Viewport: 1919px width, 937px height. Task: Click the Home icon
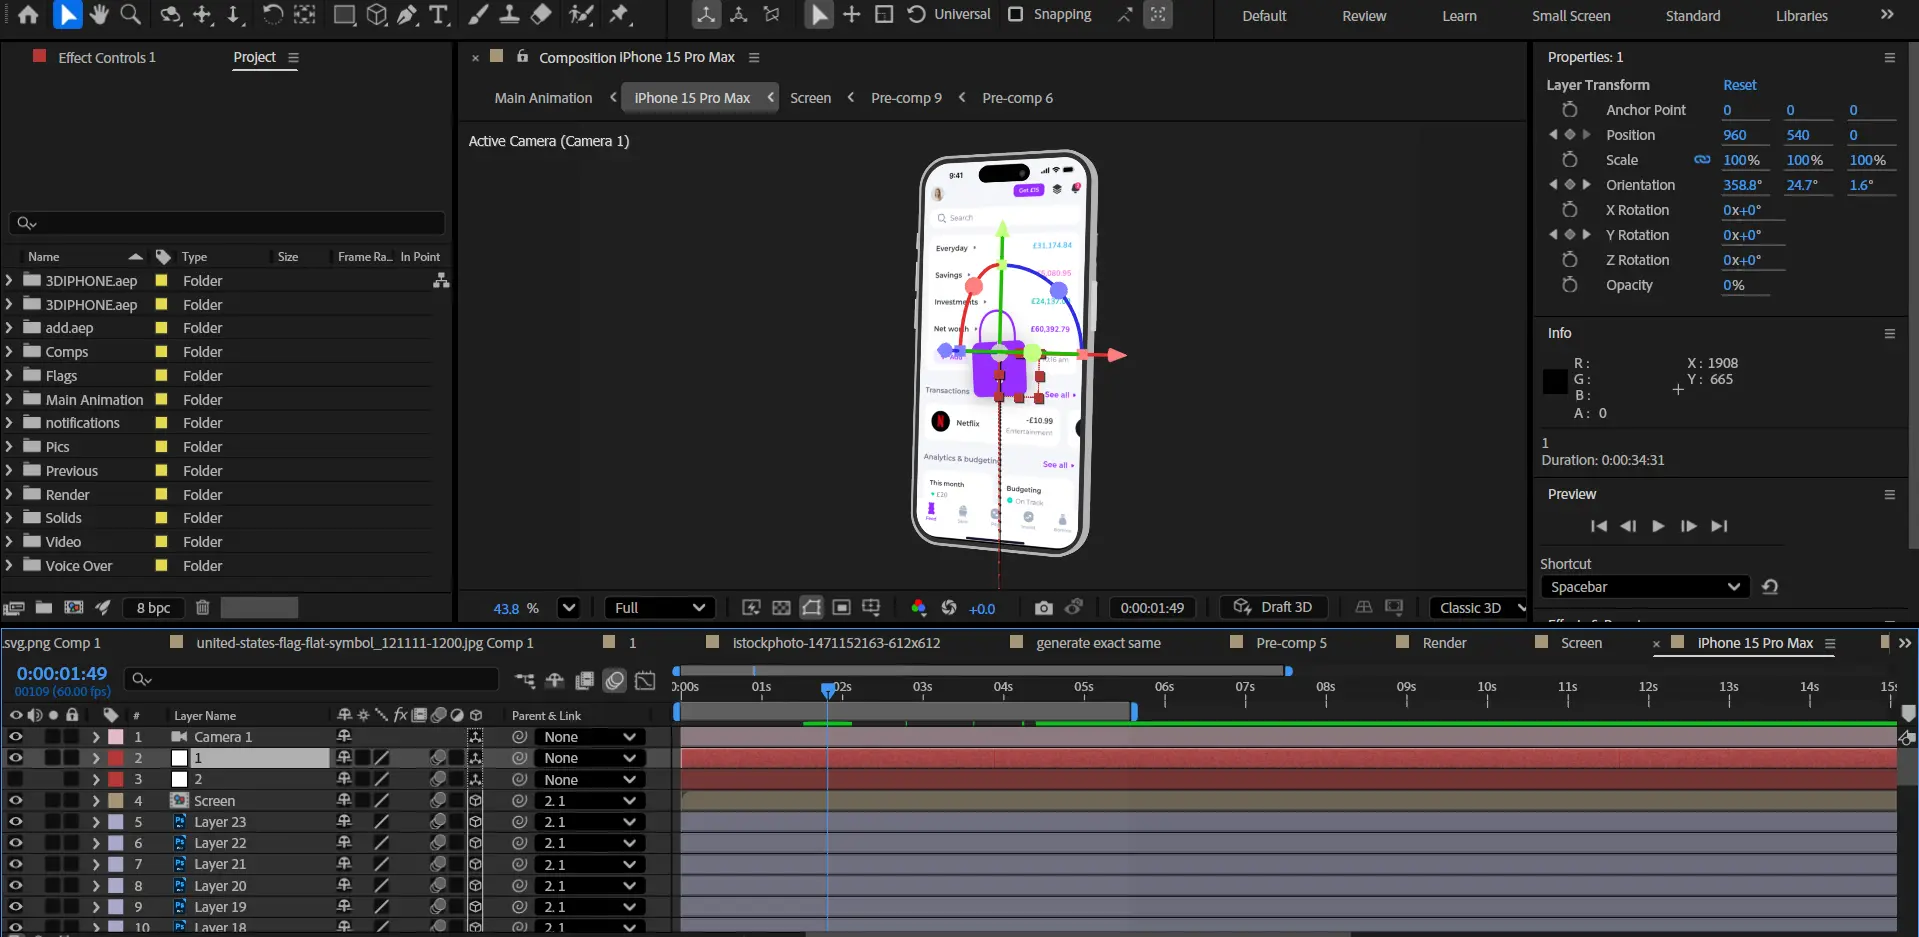pyautogui.click(x=28, y=15)
